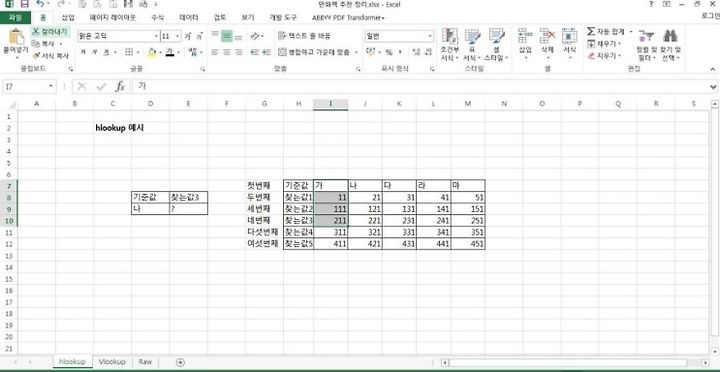Apply fill color with the paint bucket
The width and height of the screenshot is (720, 372).
(x=152, y=52)
